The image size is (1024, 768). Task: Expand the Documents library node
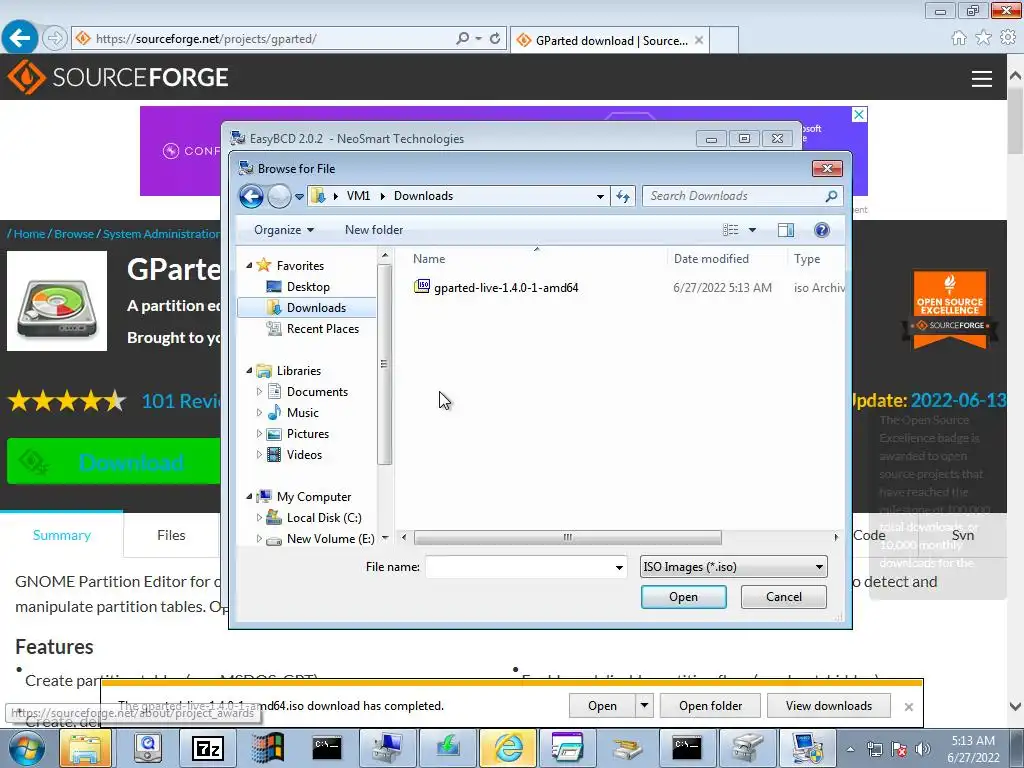click(259, 392)
